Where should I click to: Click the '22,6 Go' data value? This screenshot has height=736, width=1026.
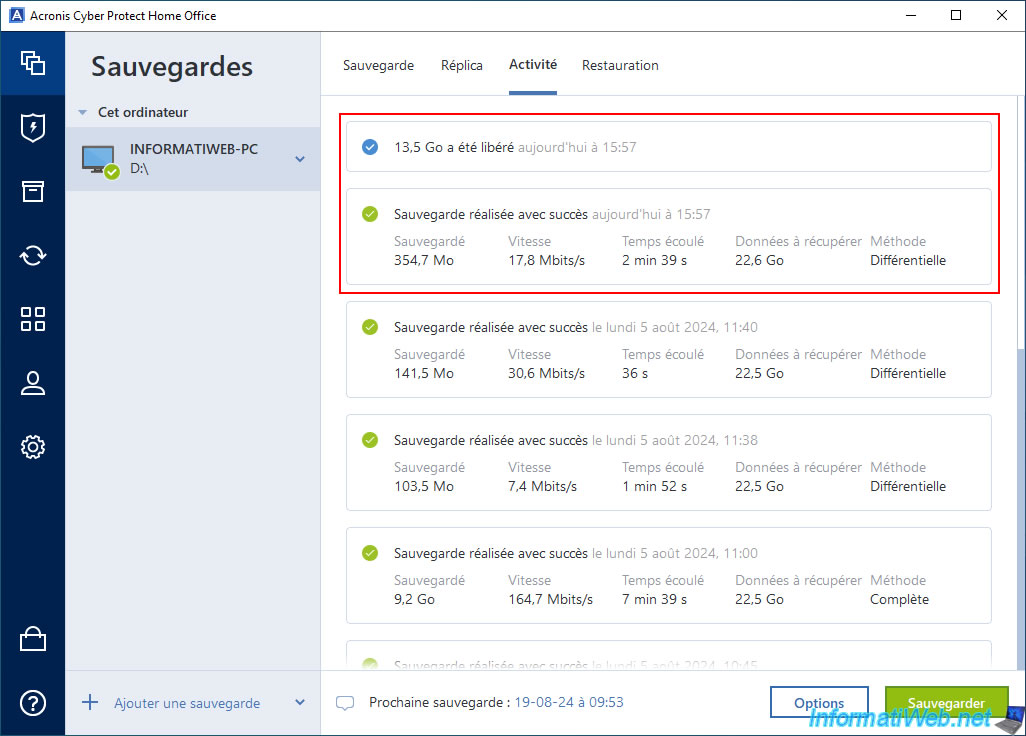[x=759, y=260]
